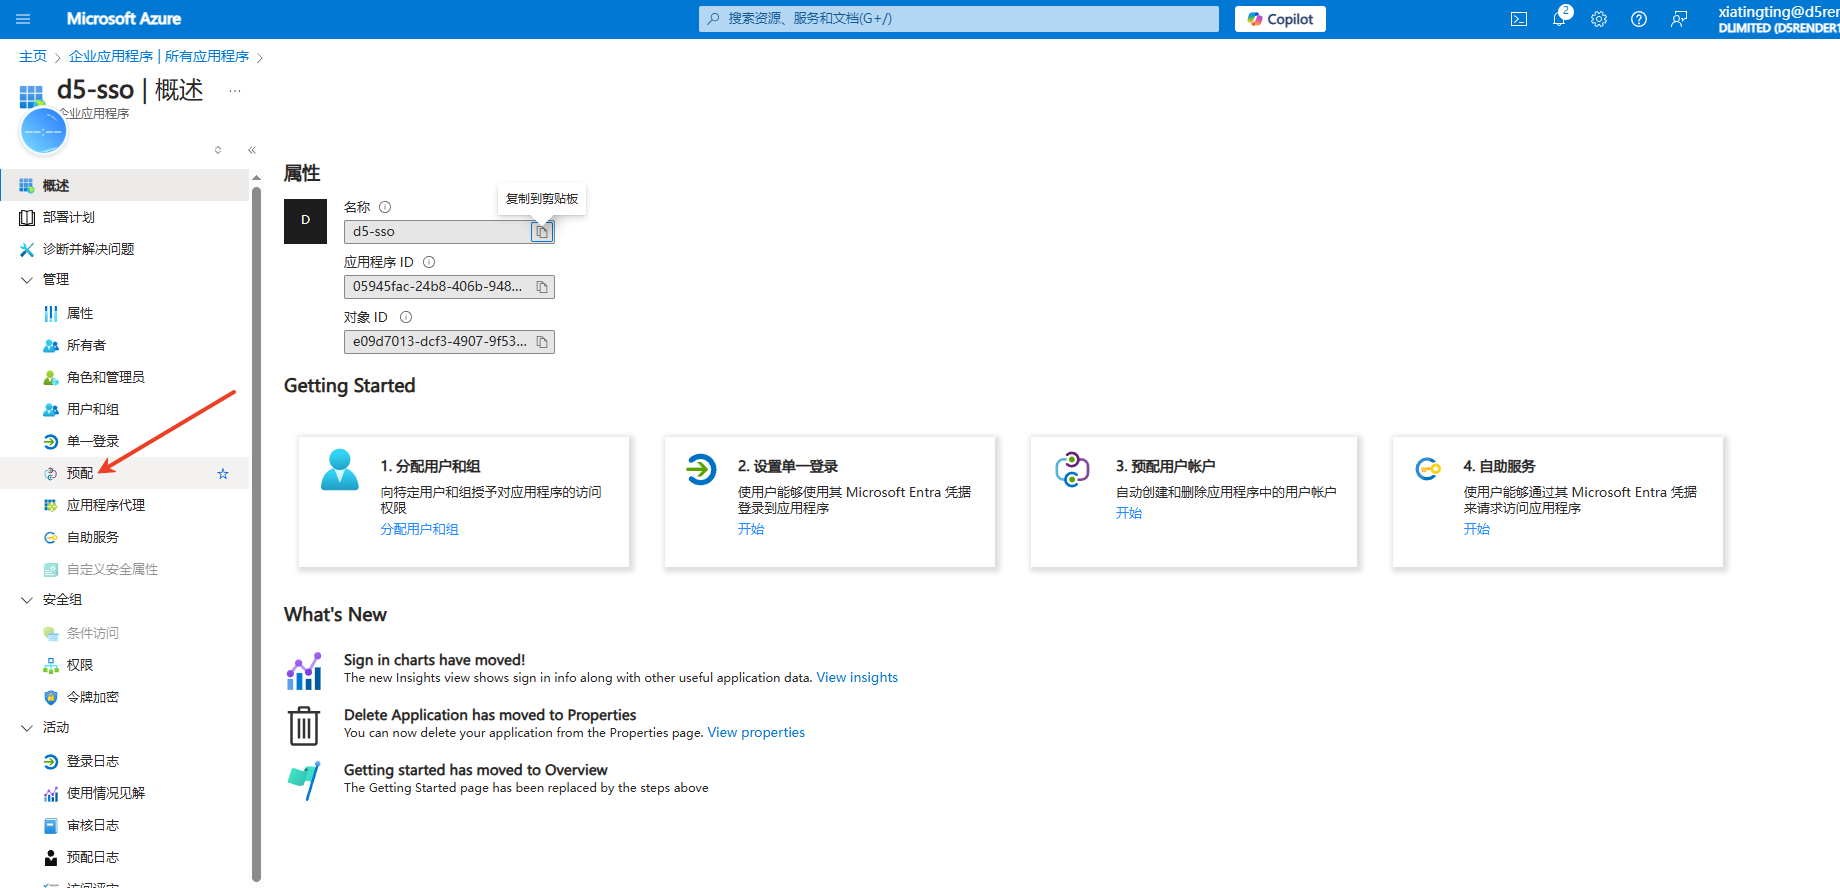Image resolution: width=1840 pixels, height=888 pixels.
Task: Select 概述 in the side menu
Action: click(x=124, y=186)
